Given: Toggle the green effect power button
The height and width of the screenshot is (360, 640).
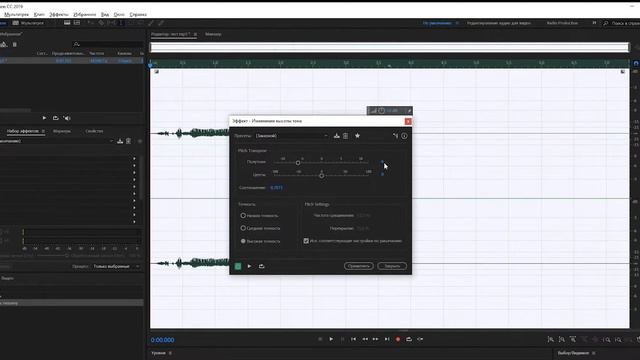Looking at the screenshot, I should coord(238,266).
